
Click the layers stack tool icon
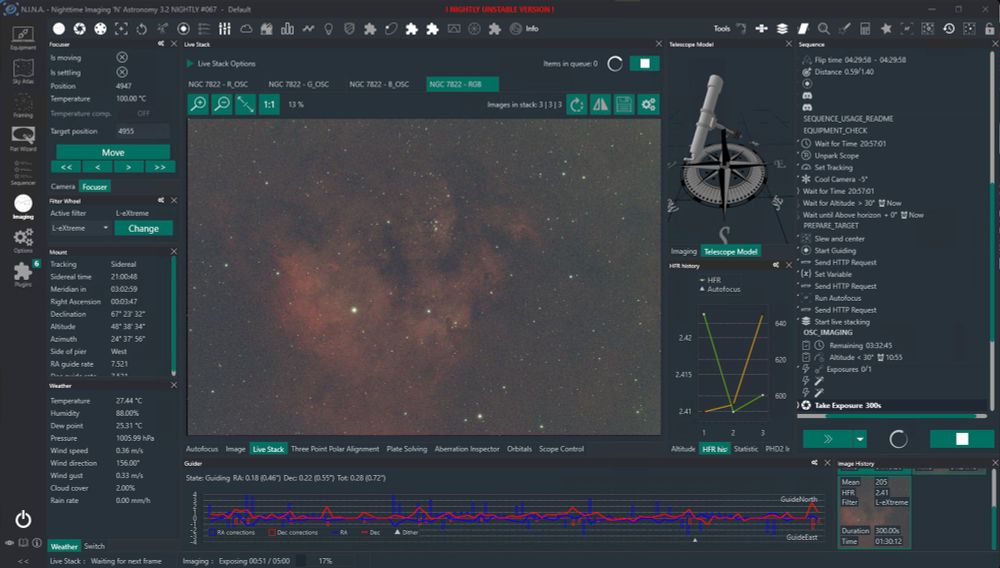(782, 29)
